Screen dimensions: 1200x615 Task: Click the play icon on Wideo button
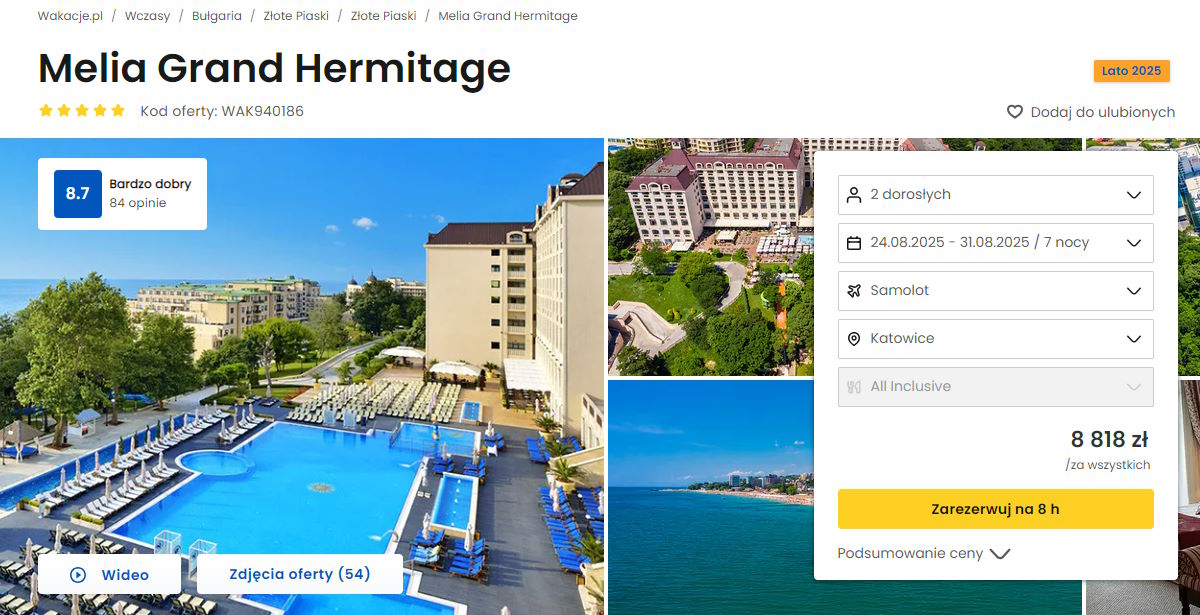point(78,575)
